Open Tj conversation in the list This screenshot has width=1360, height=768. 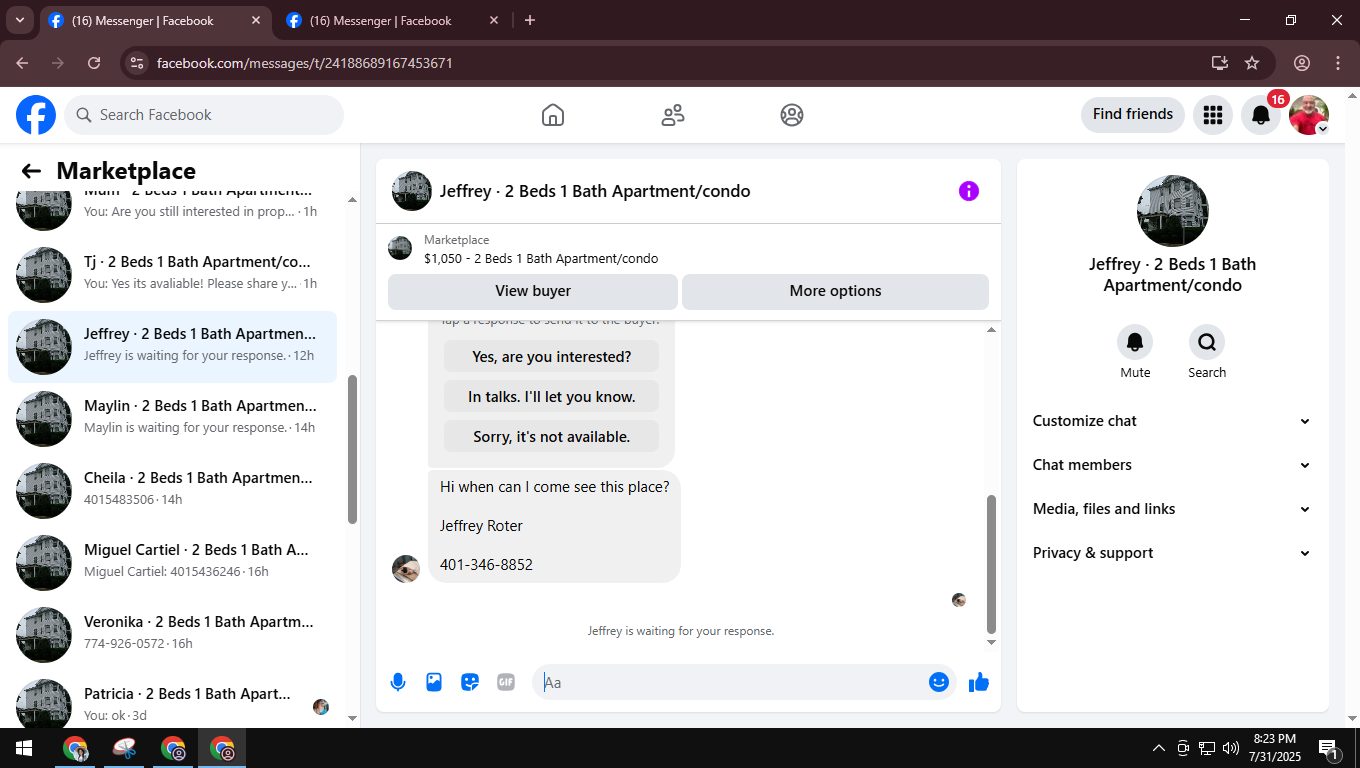(172, 275)
